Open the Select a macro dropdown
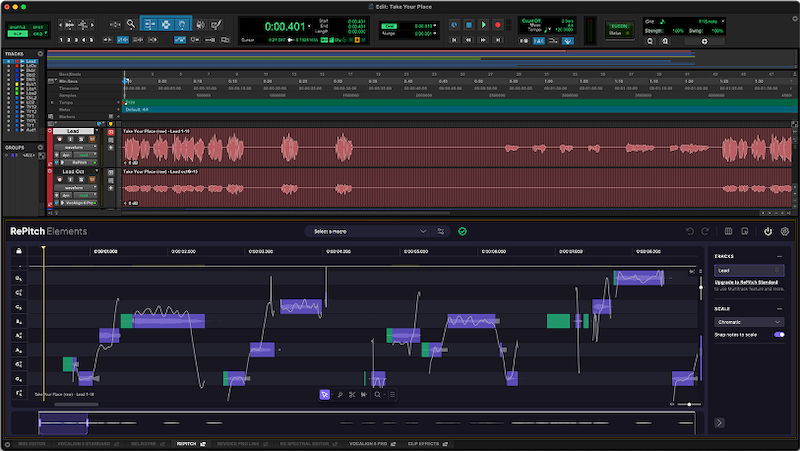Viewport: 800px width, 451px height. pos(368,231)
